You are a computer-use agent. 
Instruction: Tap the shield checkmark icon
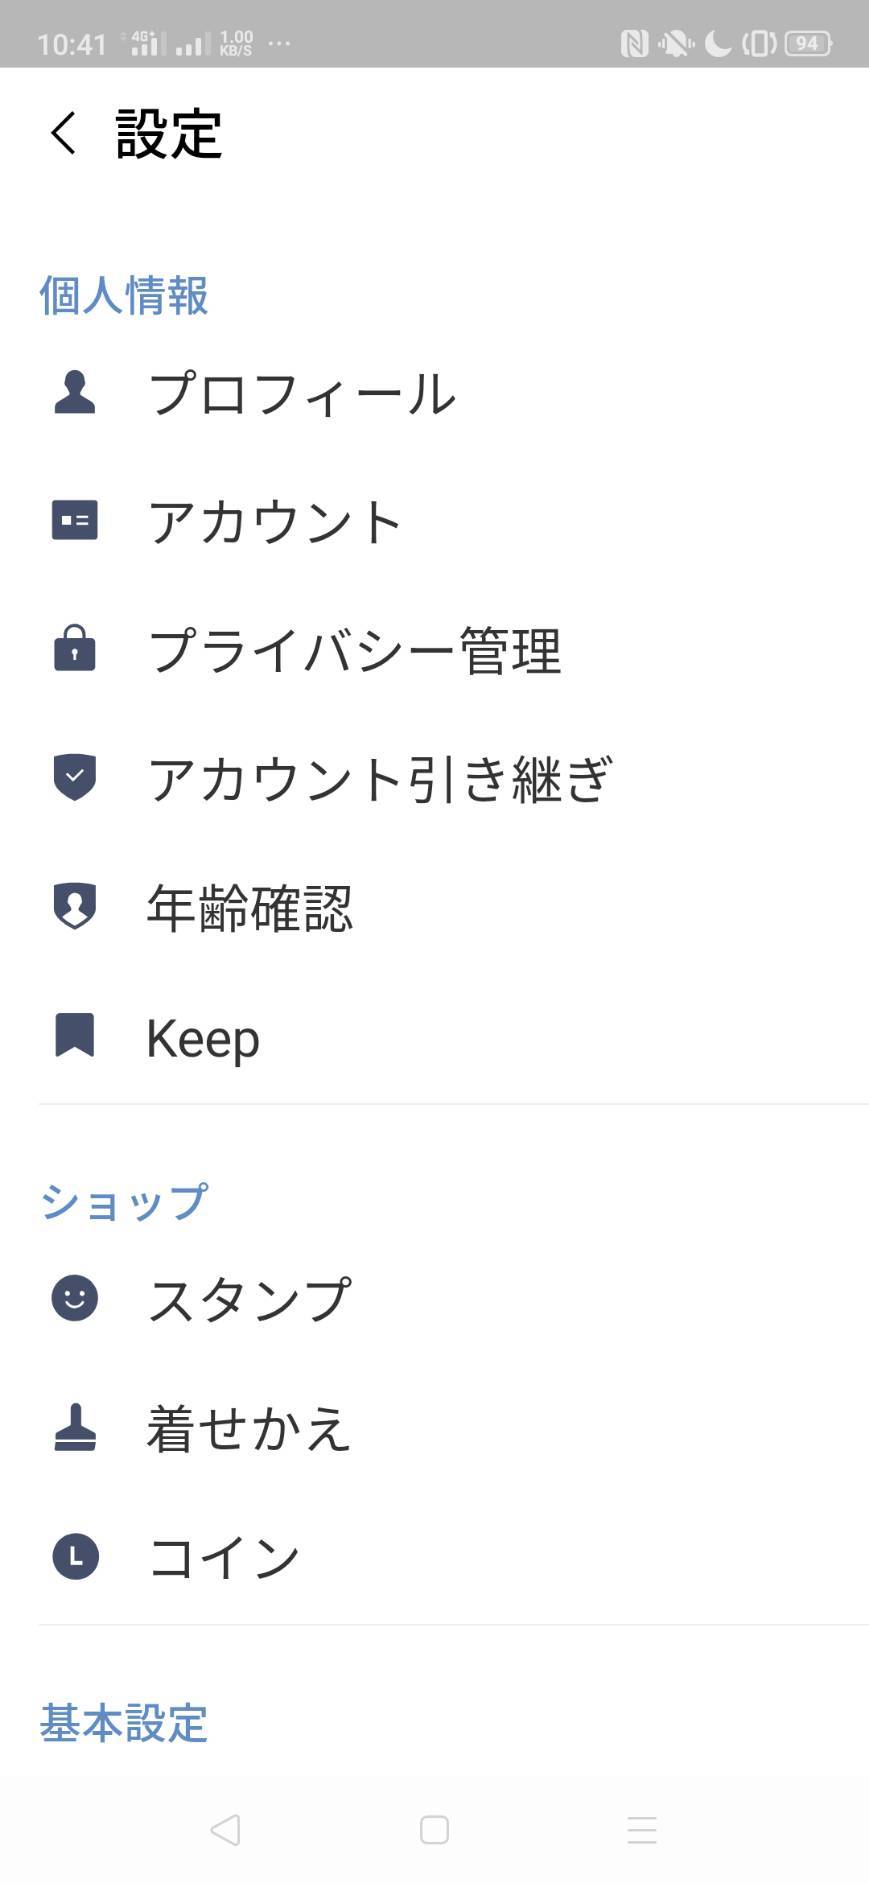(75, 777)
